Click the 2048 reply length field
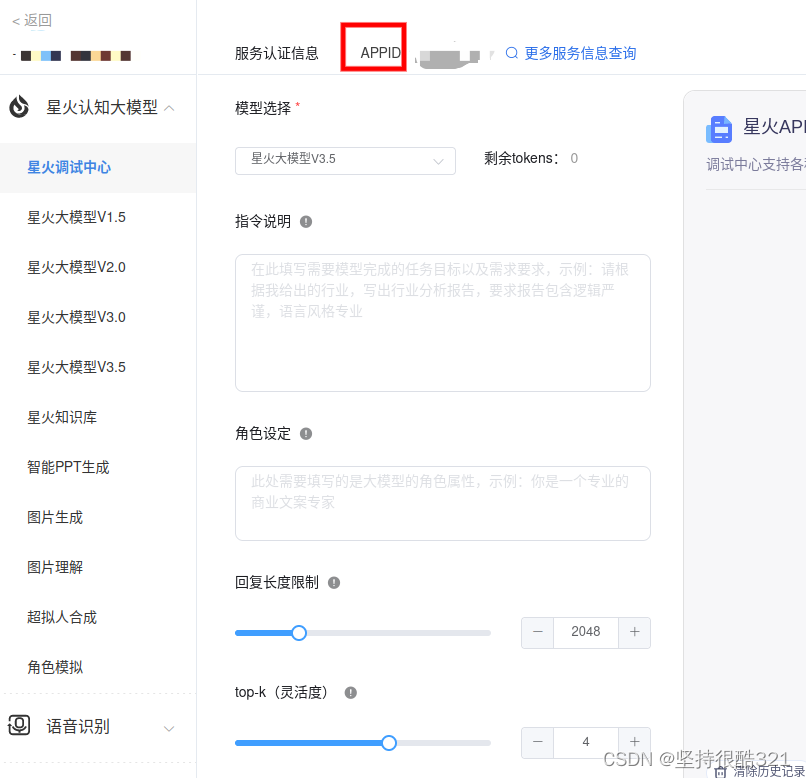This screenshot has height=778, width=806. point(586,632)
